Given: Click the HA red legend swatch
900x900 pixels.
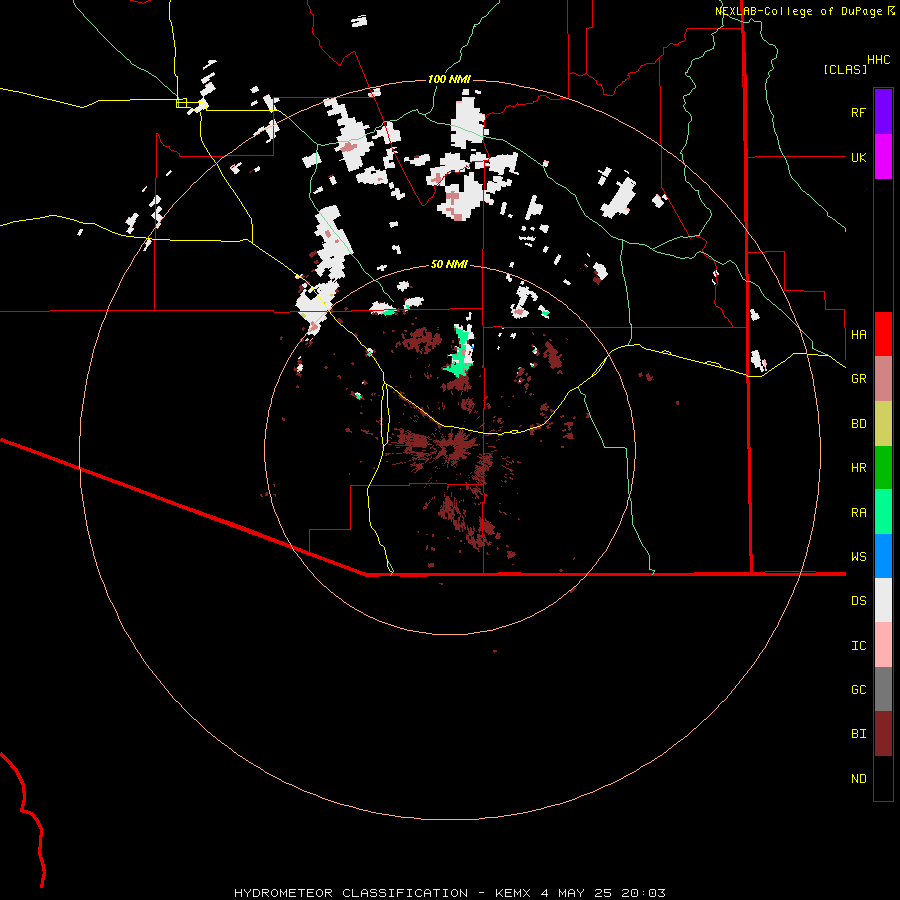Looking at the screenshot, I should [883, 334].
